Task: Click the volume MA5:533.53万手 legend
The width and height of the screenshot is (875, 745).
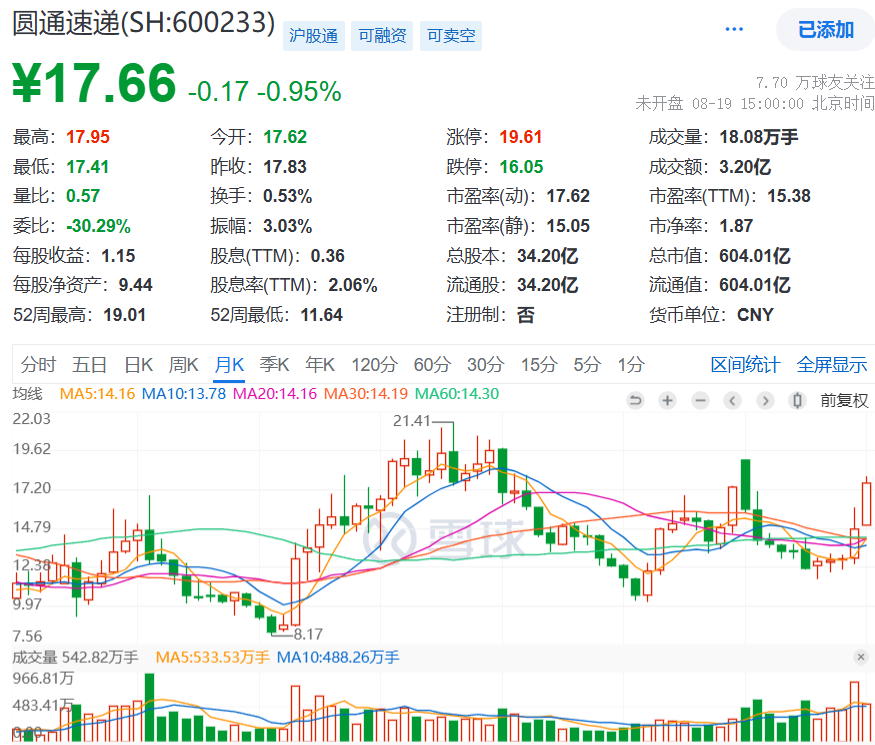Action: (213, 657)
